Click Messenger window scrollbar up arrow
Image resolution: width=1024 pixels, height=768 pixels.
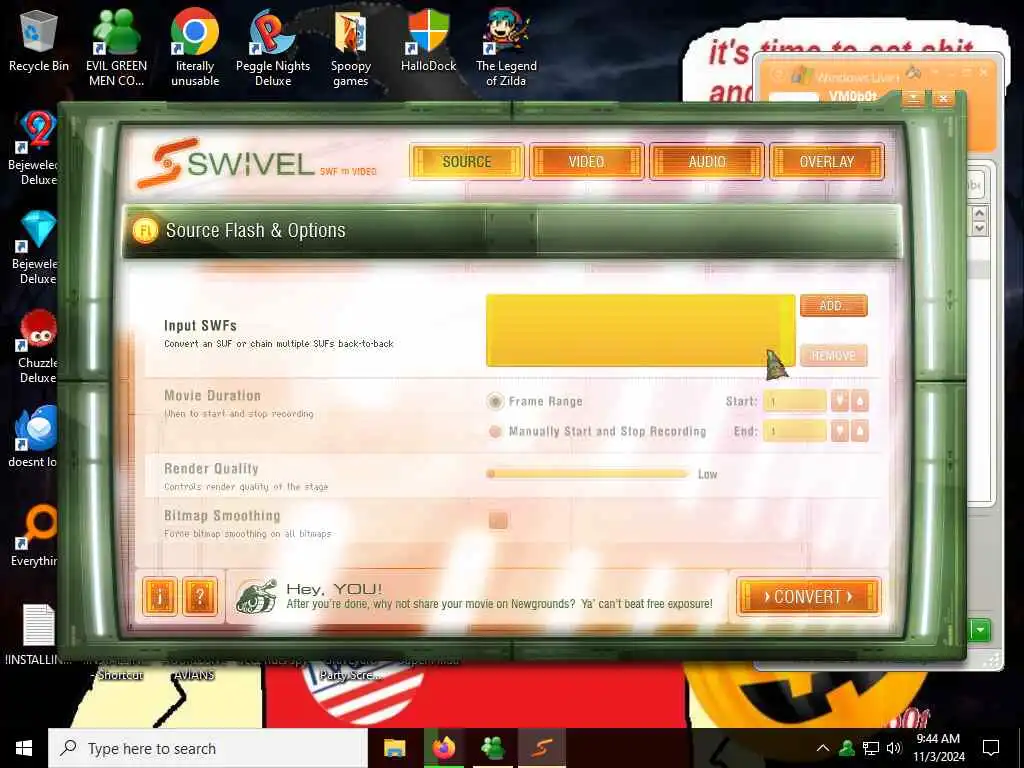[979, 214]
